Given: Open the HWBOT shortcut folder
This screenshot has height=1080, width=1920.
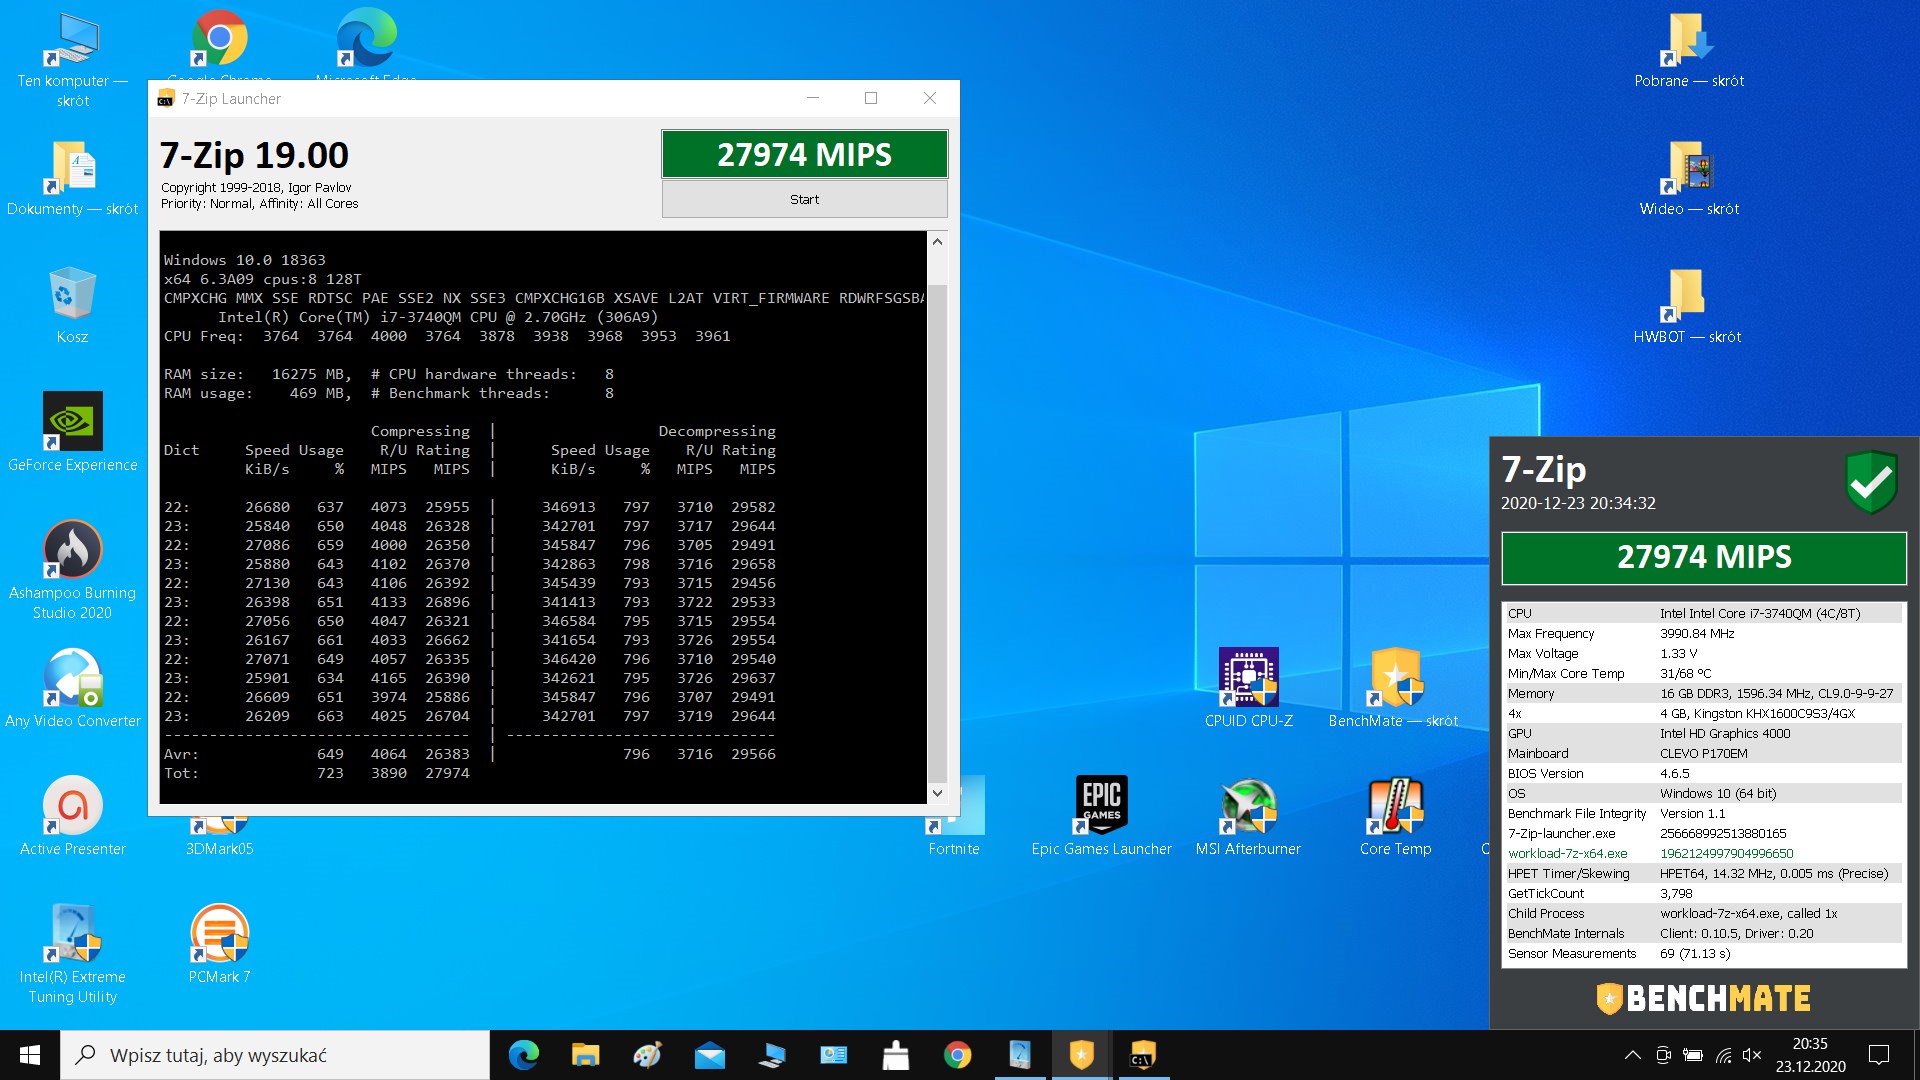Looking at the screenshot, I should pos(1688,306).
